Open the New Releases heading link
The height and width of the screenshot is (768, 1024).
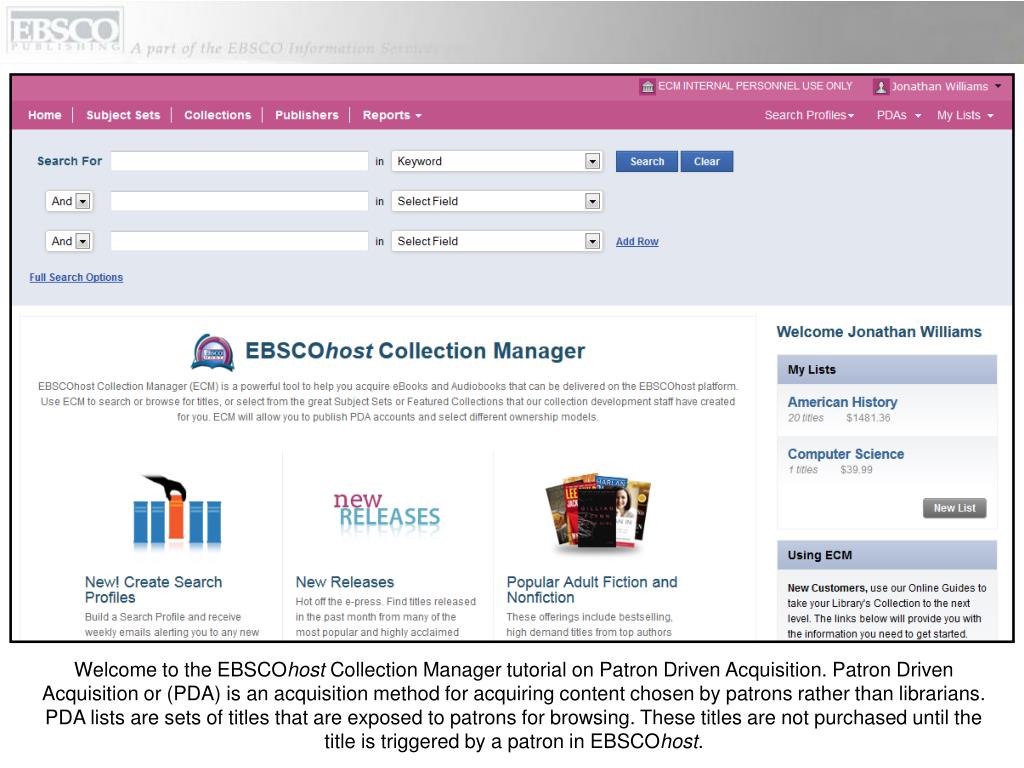(345, 582)
